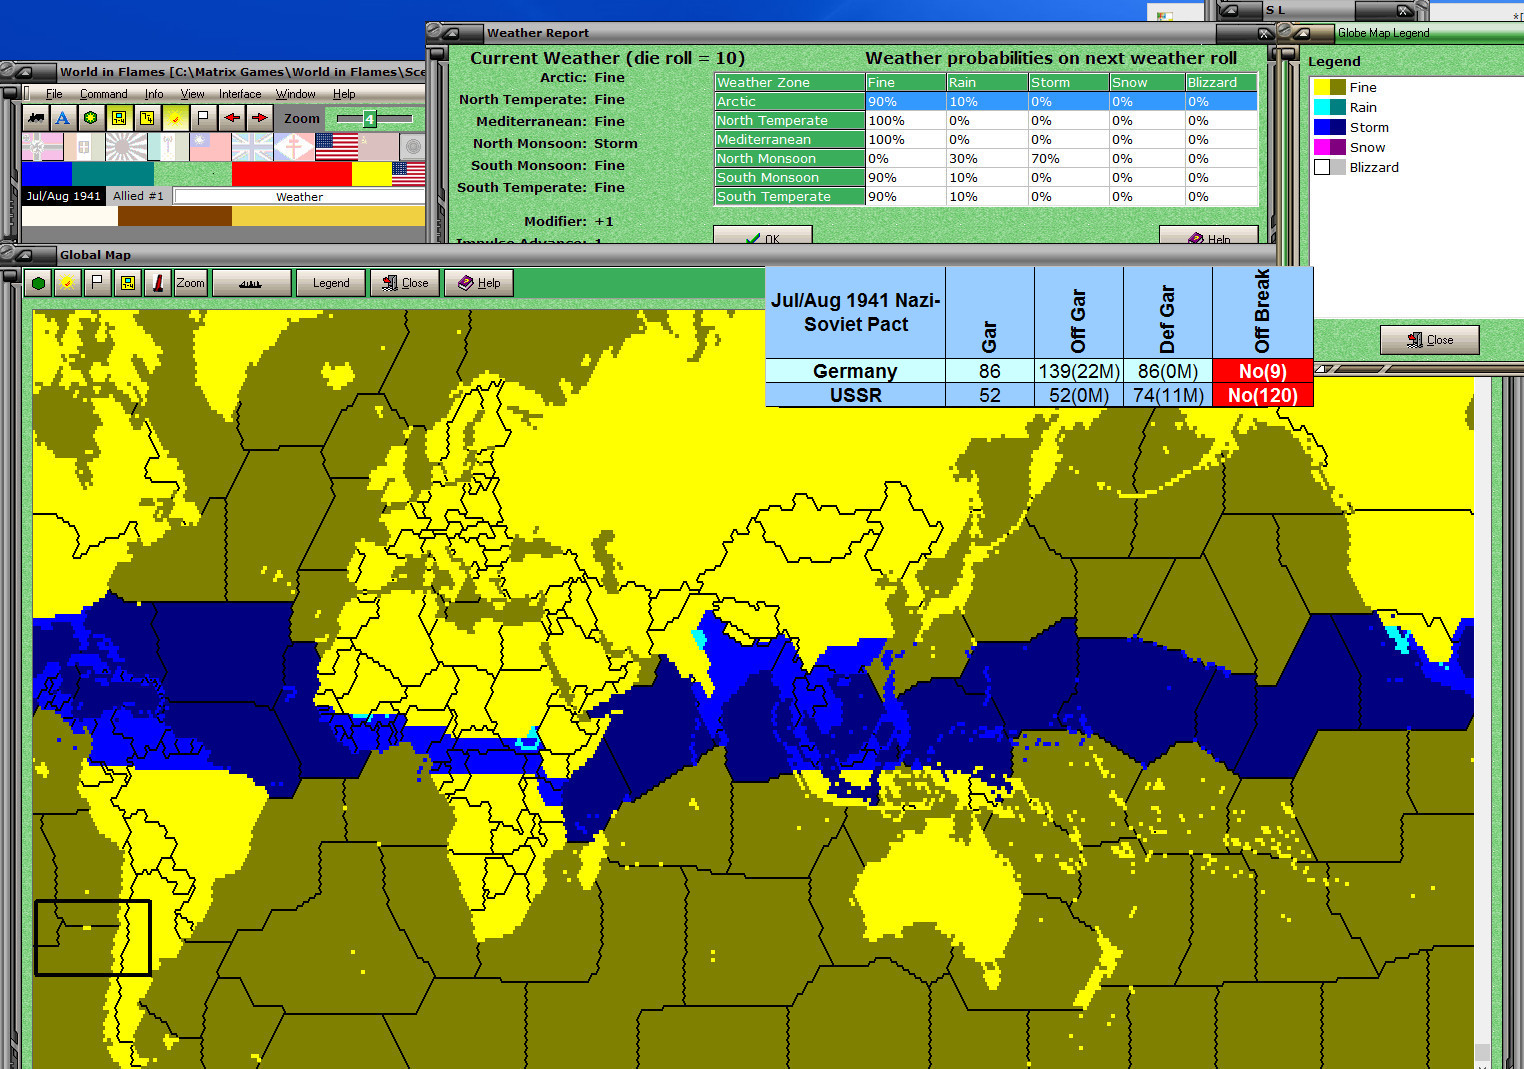This screenshot has height=1069, width=1524.
Task: Click the train icon in the main toolbar
Action: 35,118
